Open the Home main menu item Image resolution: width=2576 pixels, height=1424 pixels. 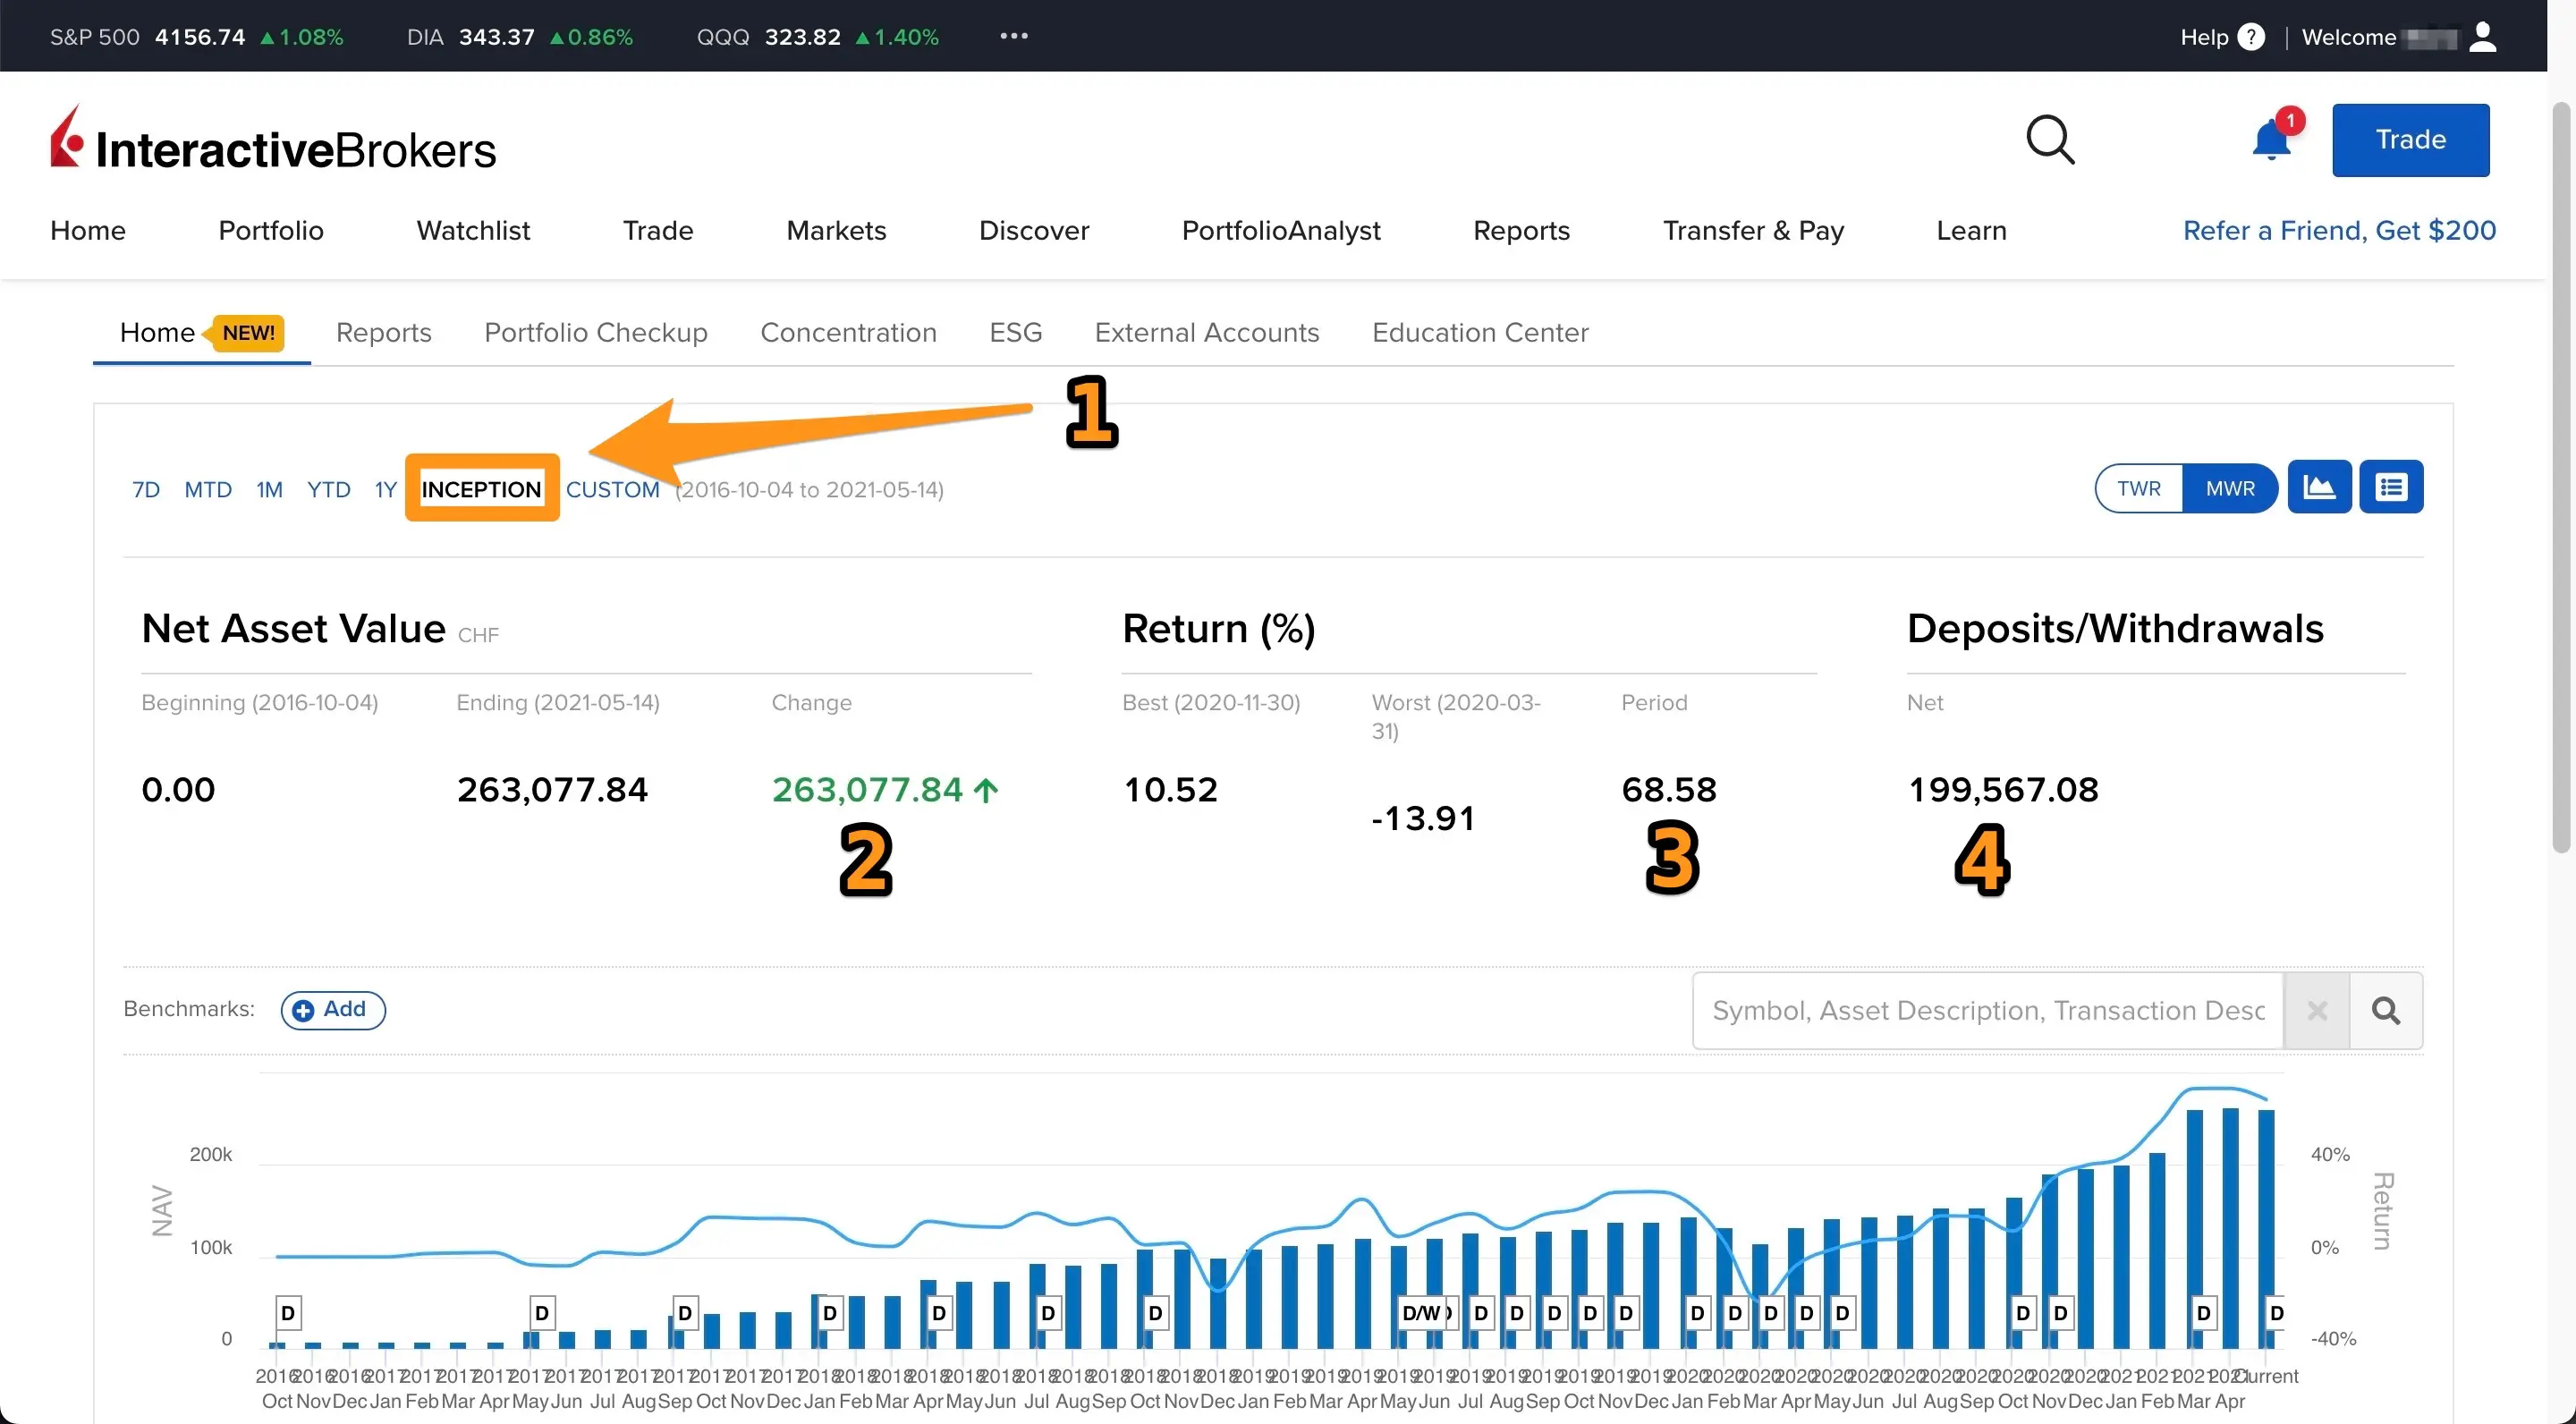88,230
